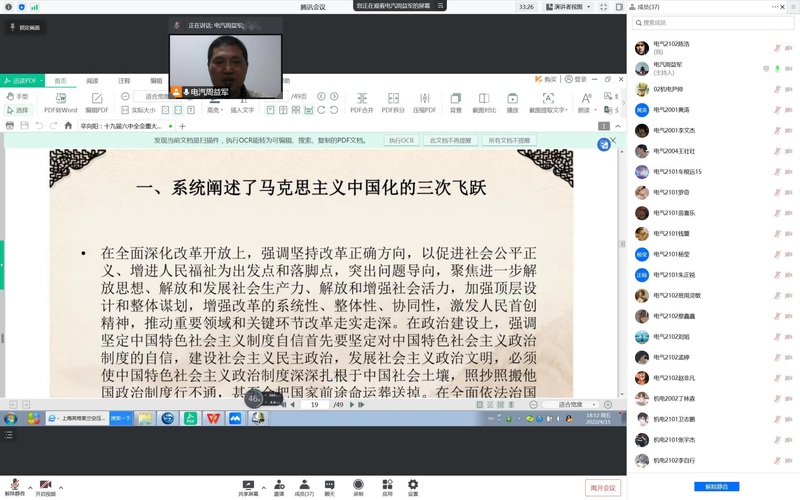Toggle microphone with 解除静音 button

[15, 486]
